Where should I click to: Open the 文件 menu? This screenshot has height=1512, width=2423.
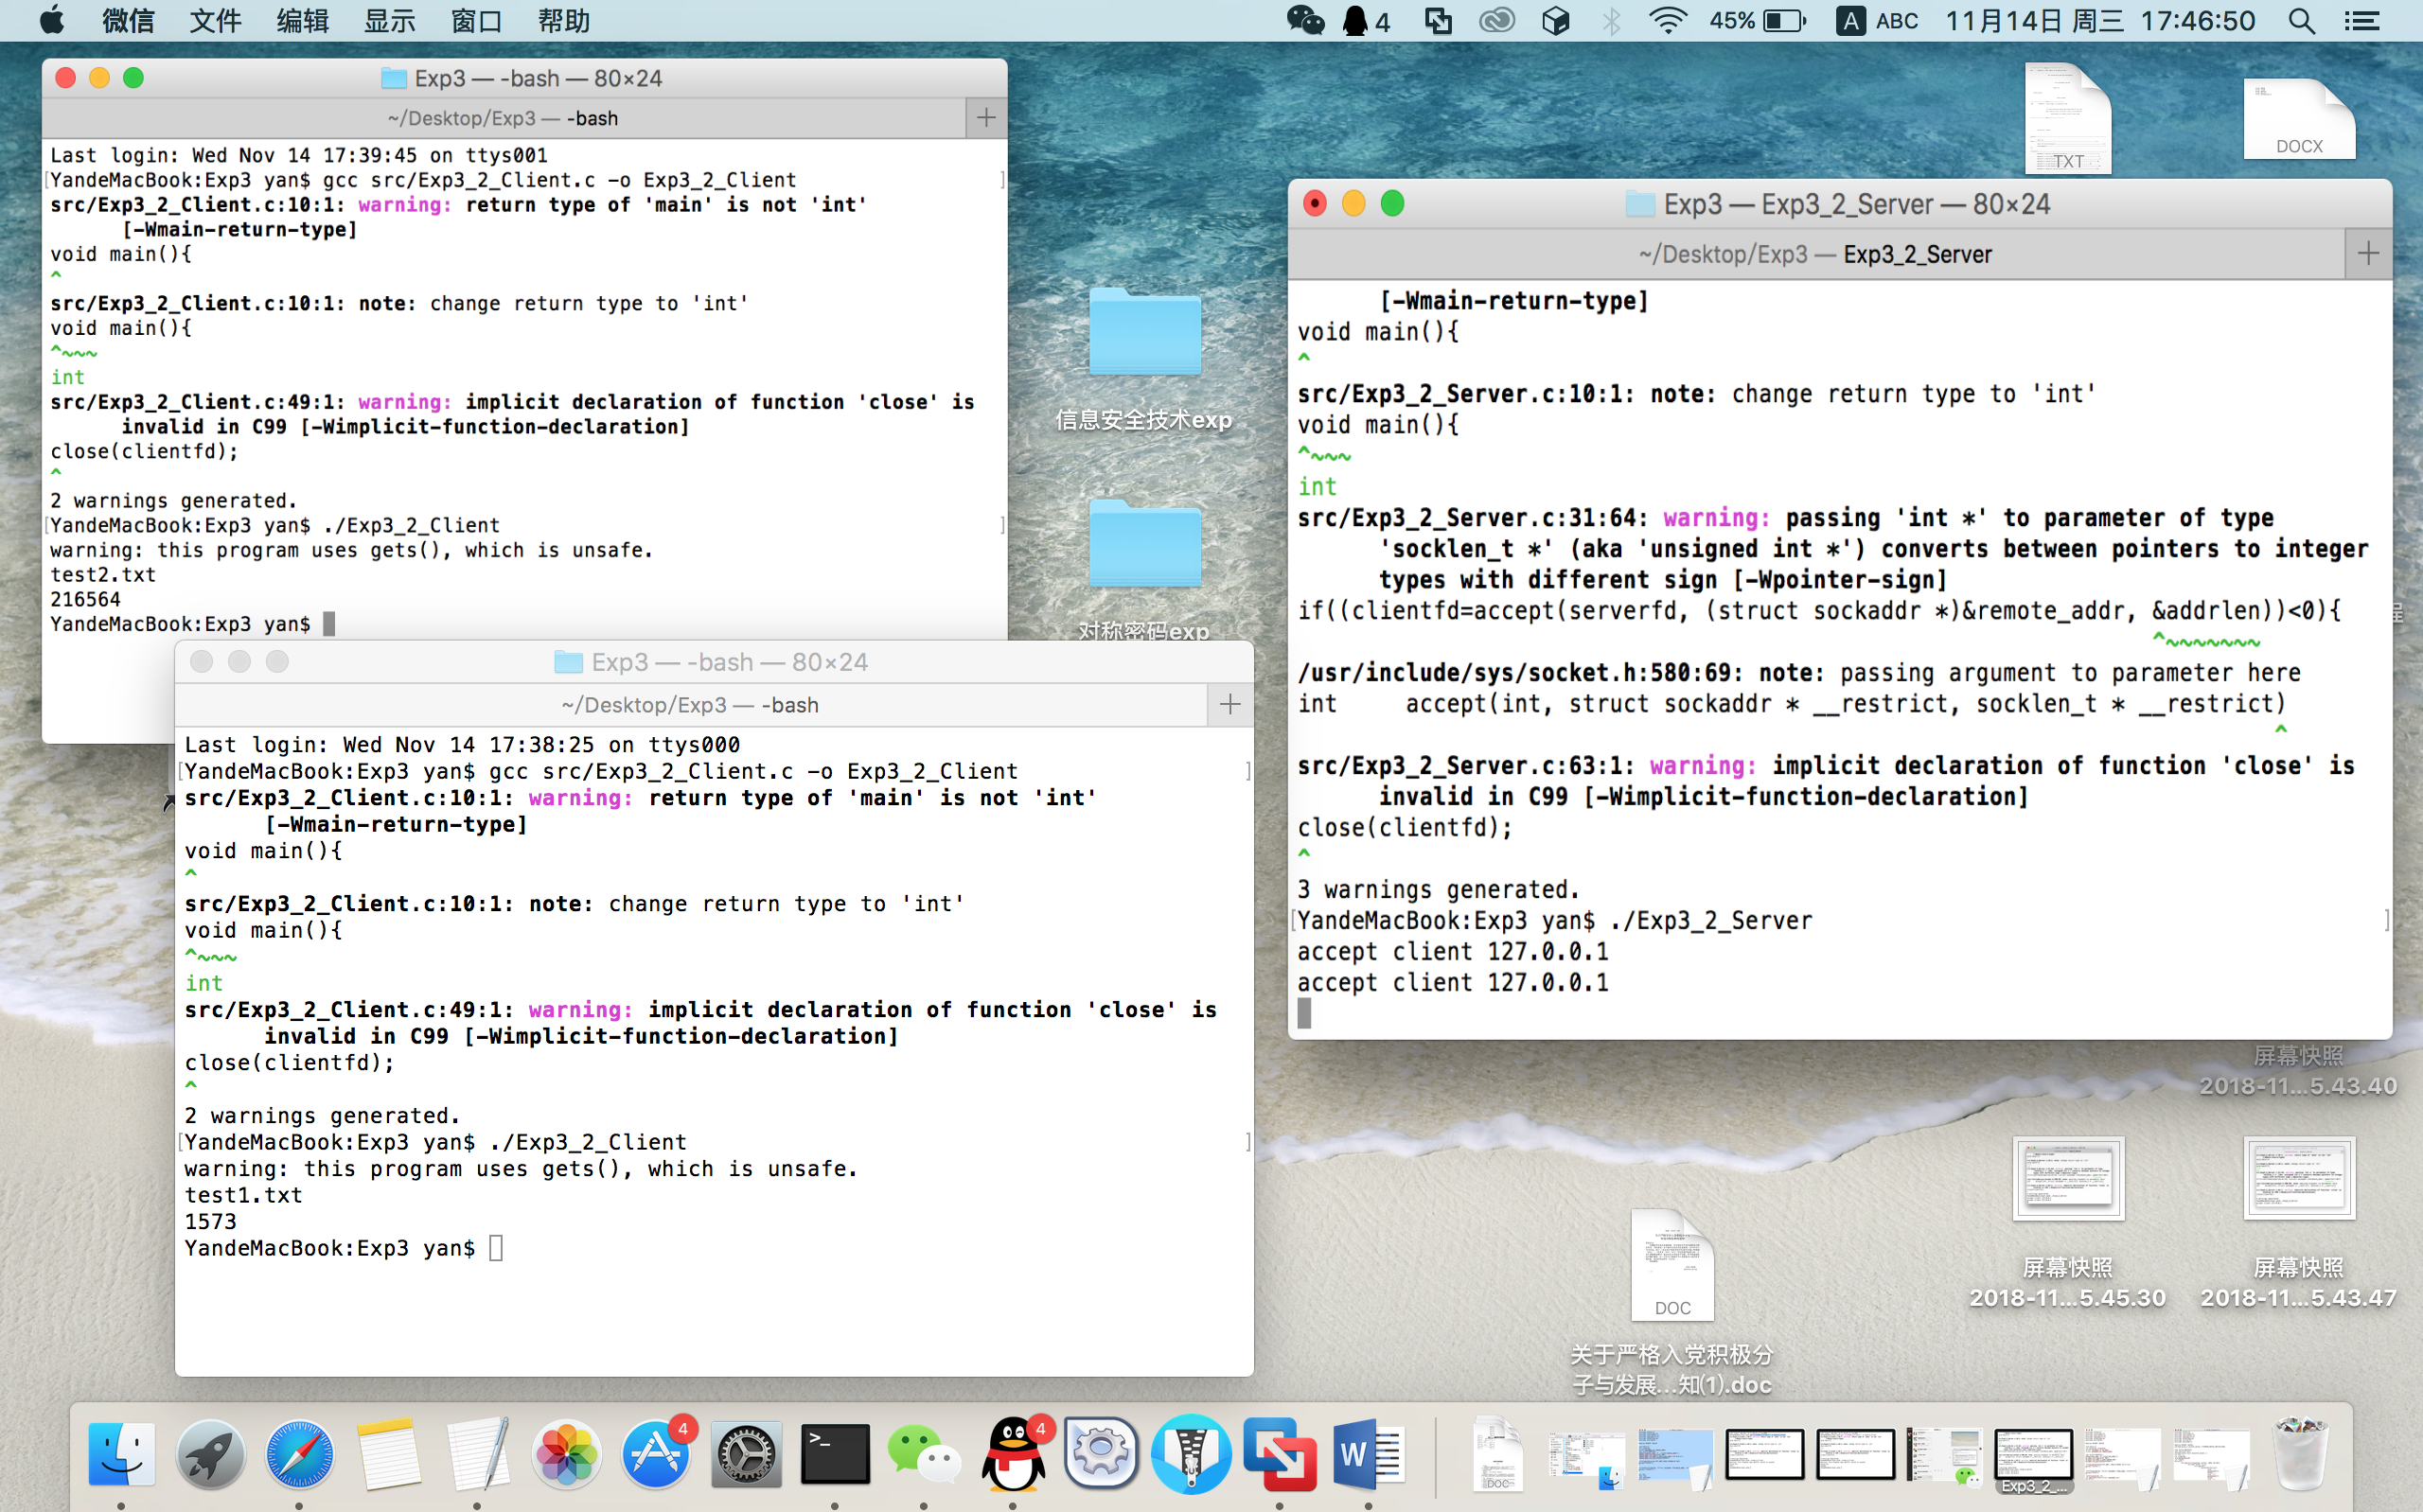tap(215, 20)
